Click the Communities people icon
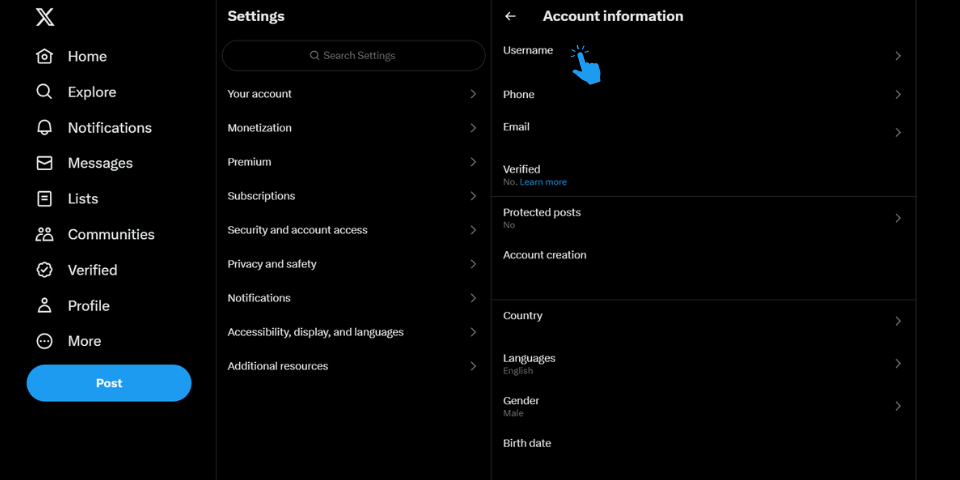 pos(44,234)
